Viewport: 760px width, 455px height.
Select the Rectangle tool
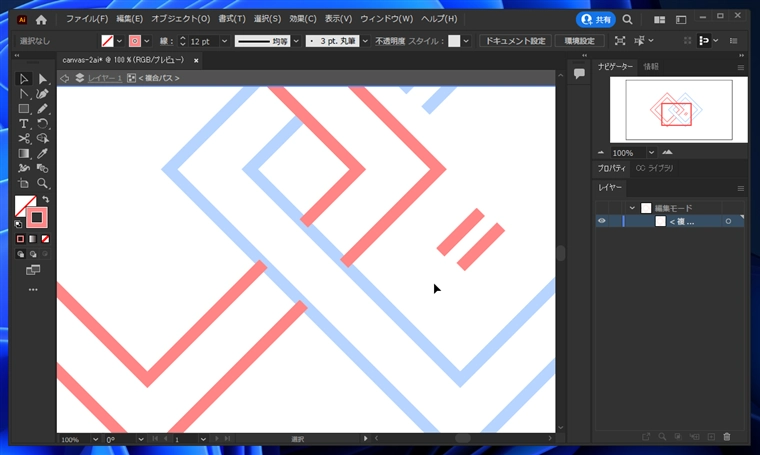(x=23, y=109)
